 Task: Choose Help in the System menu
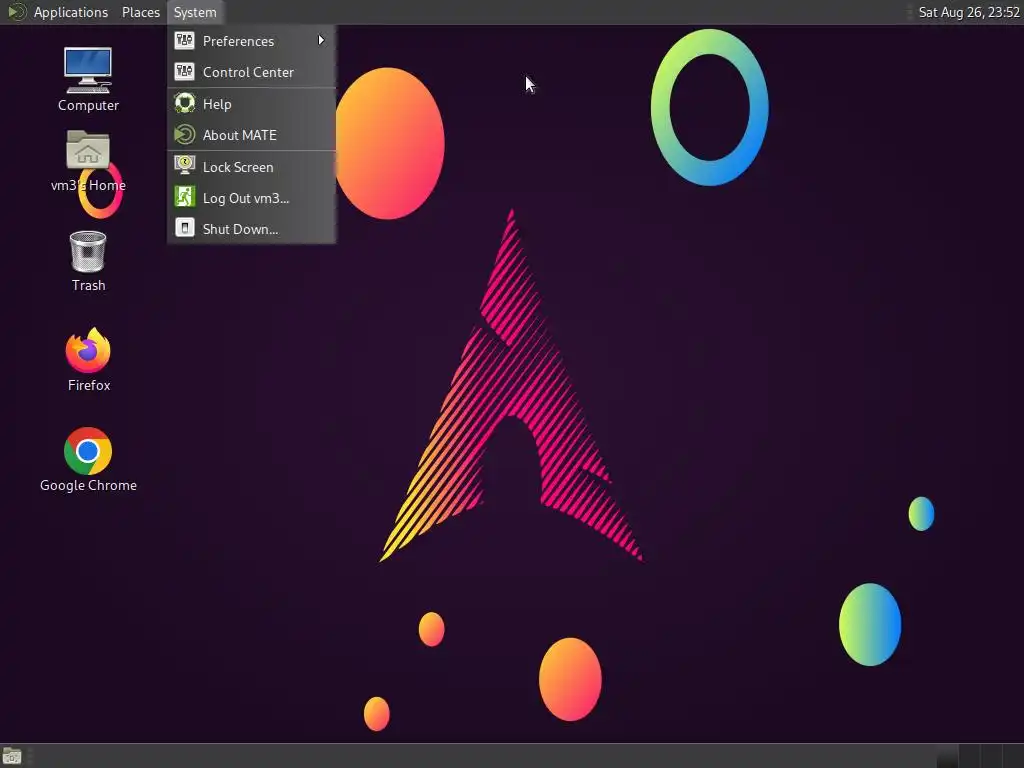tap(251, 104)
